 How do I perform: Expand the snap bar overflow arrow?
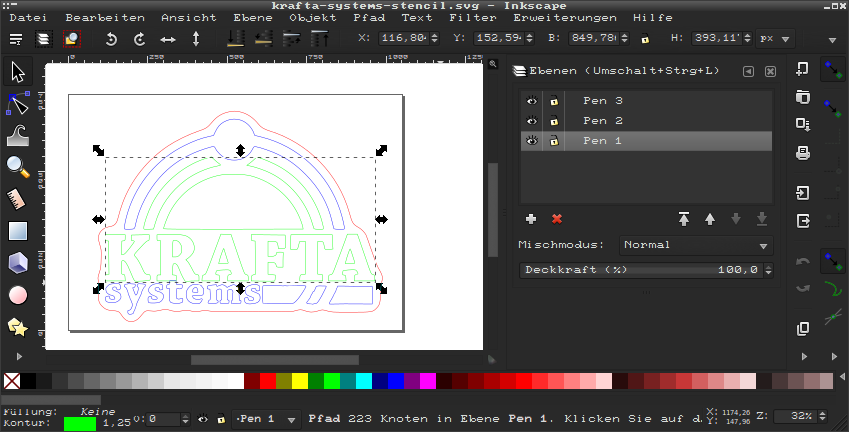point(834,357)
